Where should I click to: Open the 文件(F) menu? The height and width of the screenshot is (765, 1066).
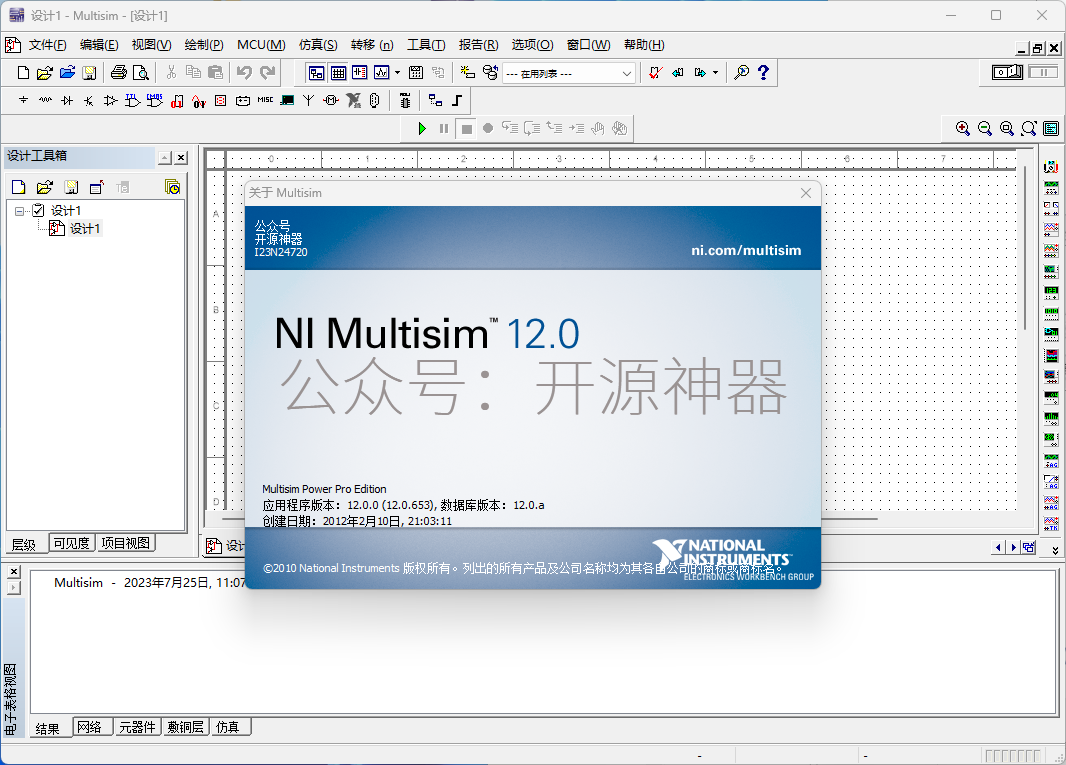(47, 45)
